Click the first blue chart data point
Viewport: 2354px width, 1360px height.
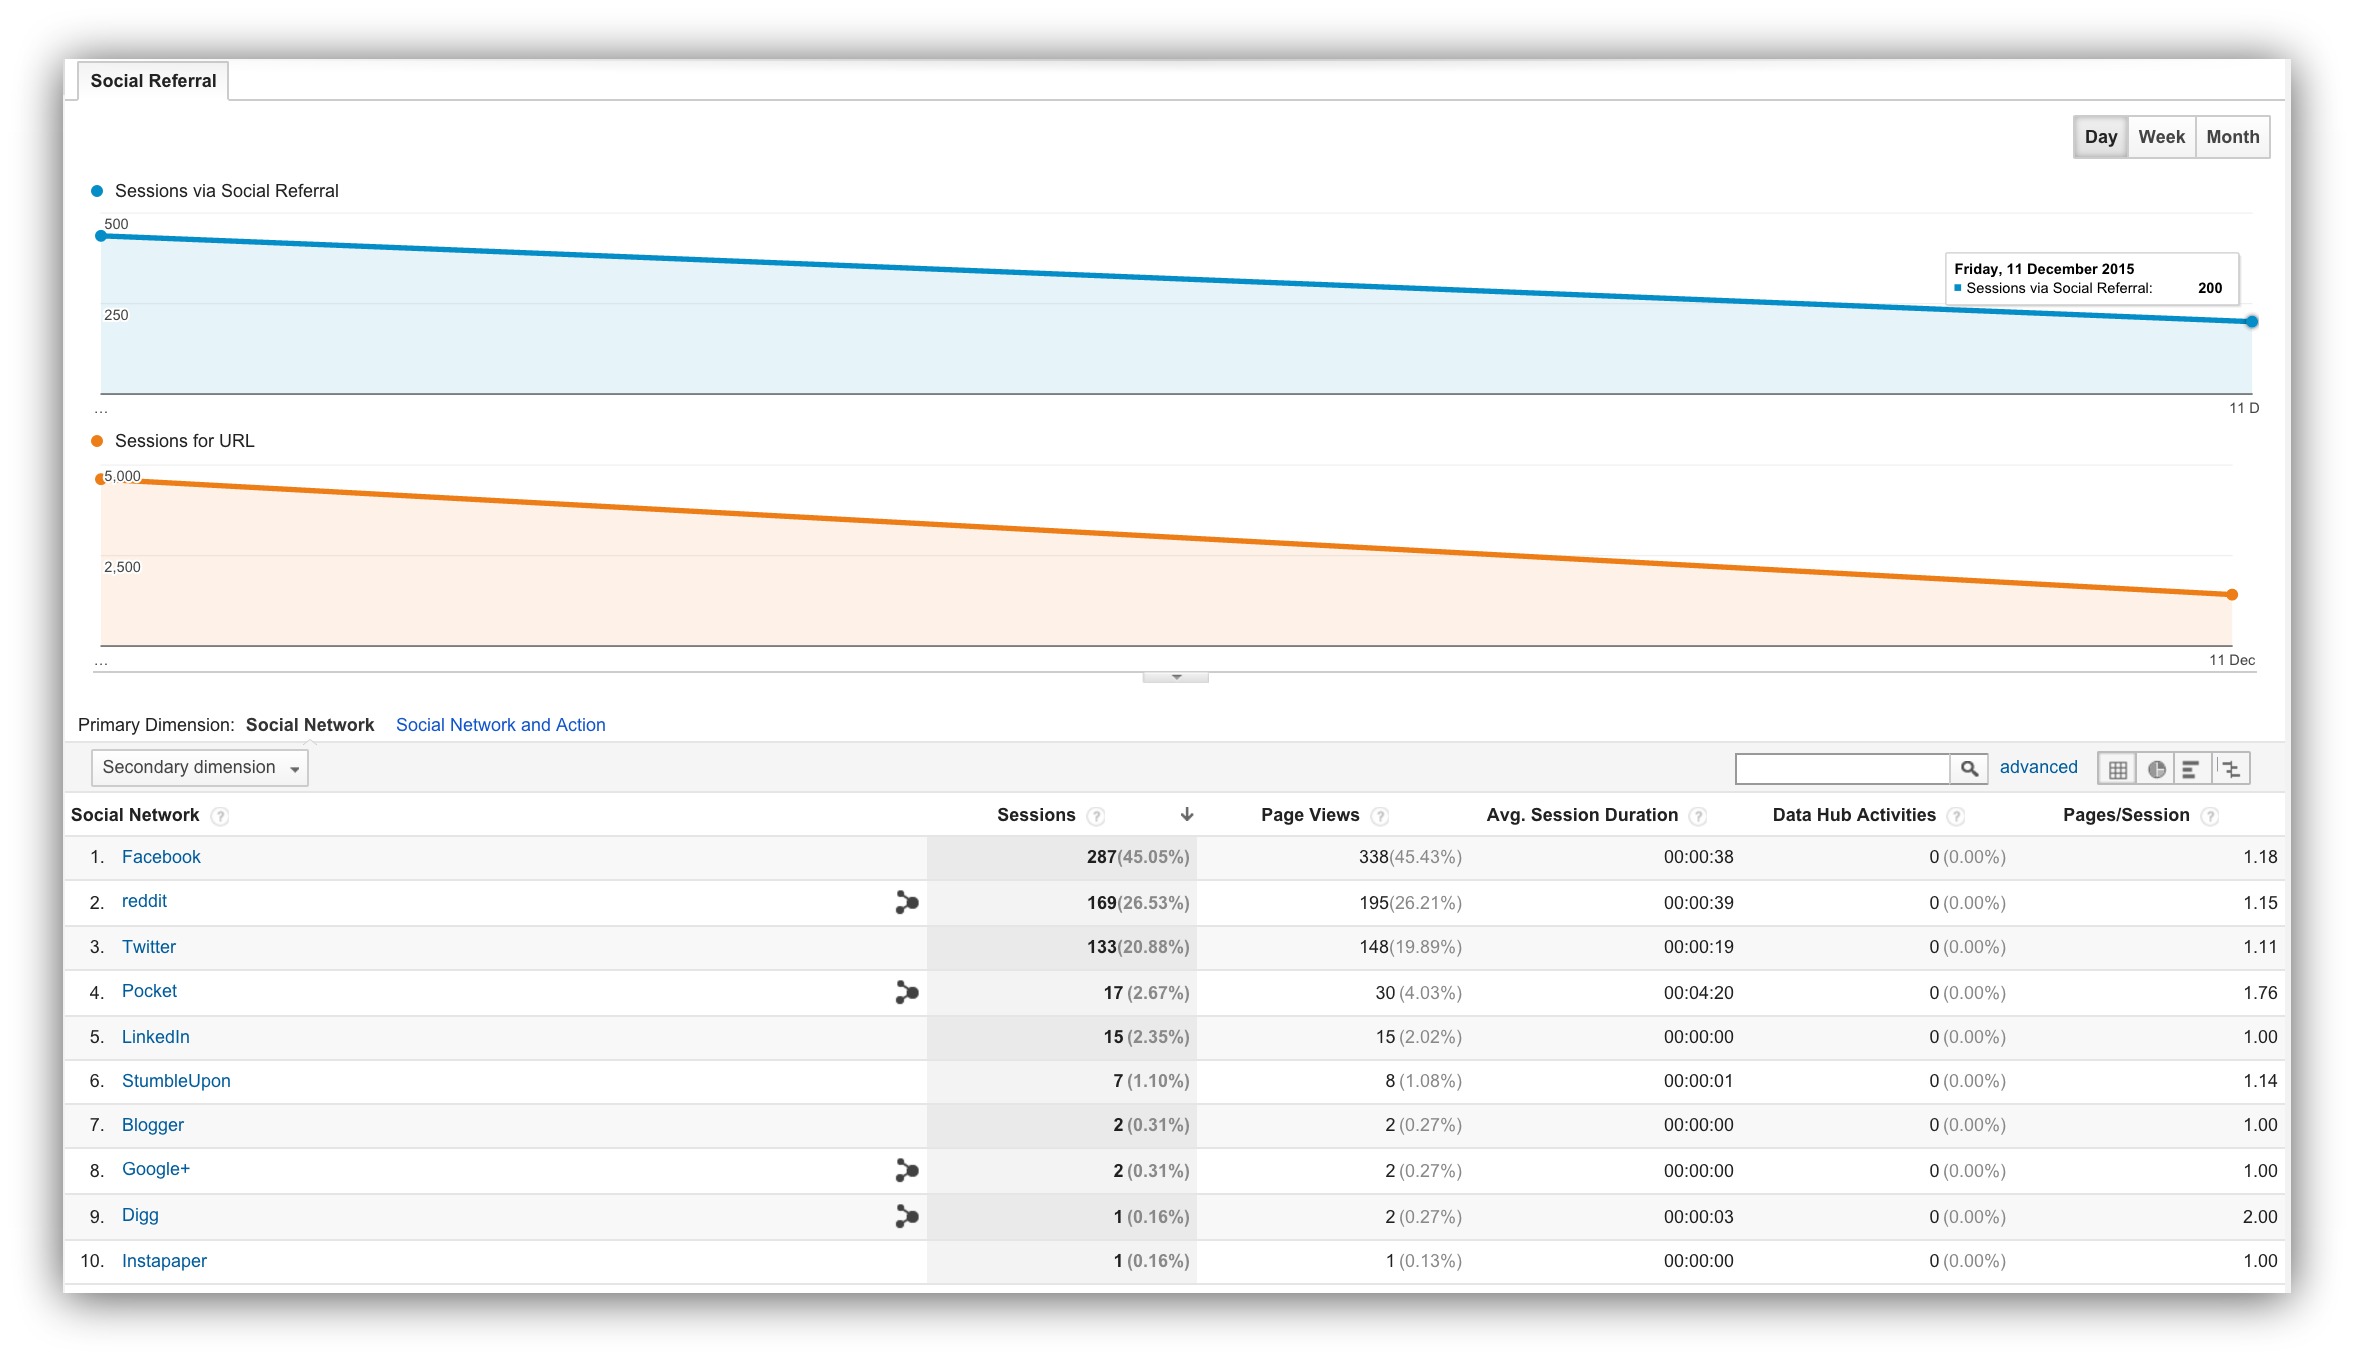(x=101, y=236)
